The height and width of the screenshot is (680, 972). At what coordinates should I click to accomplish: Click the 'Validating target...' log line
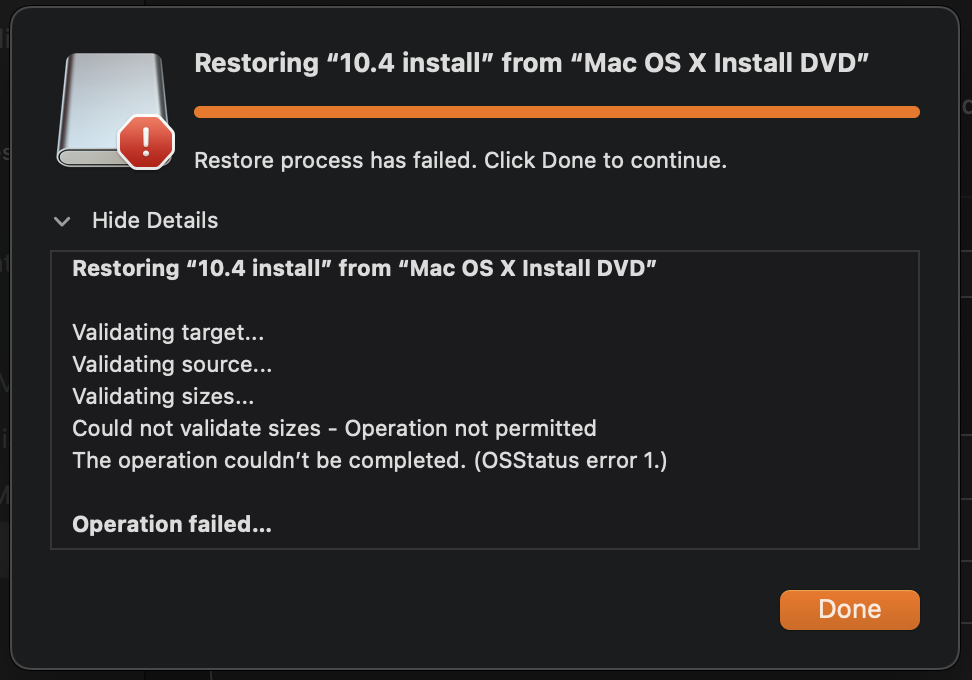(x=168, y=332)
